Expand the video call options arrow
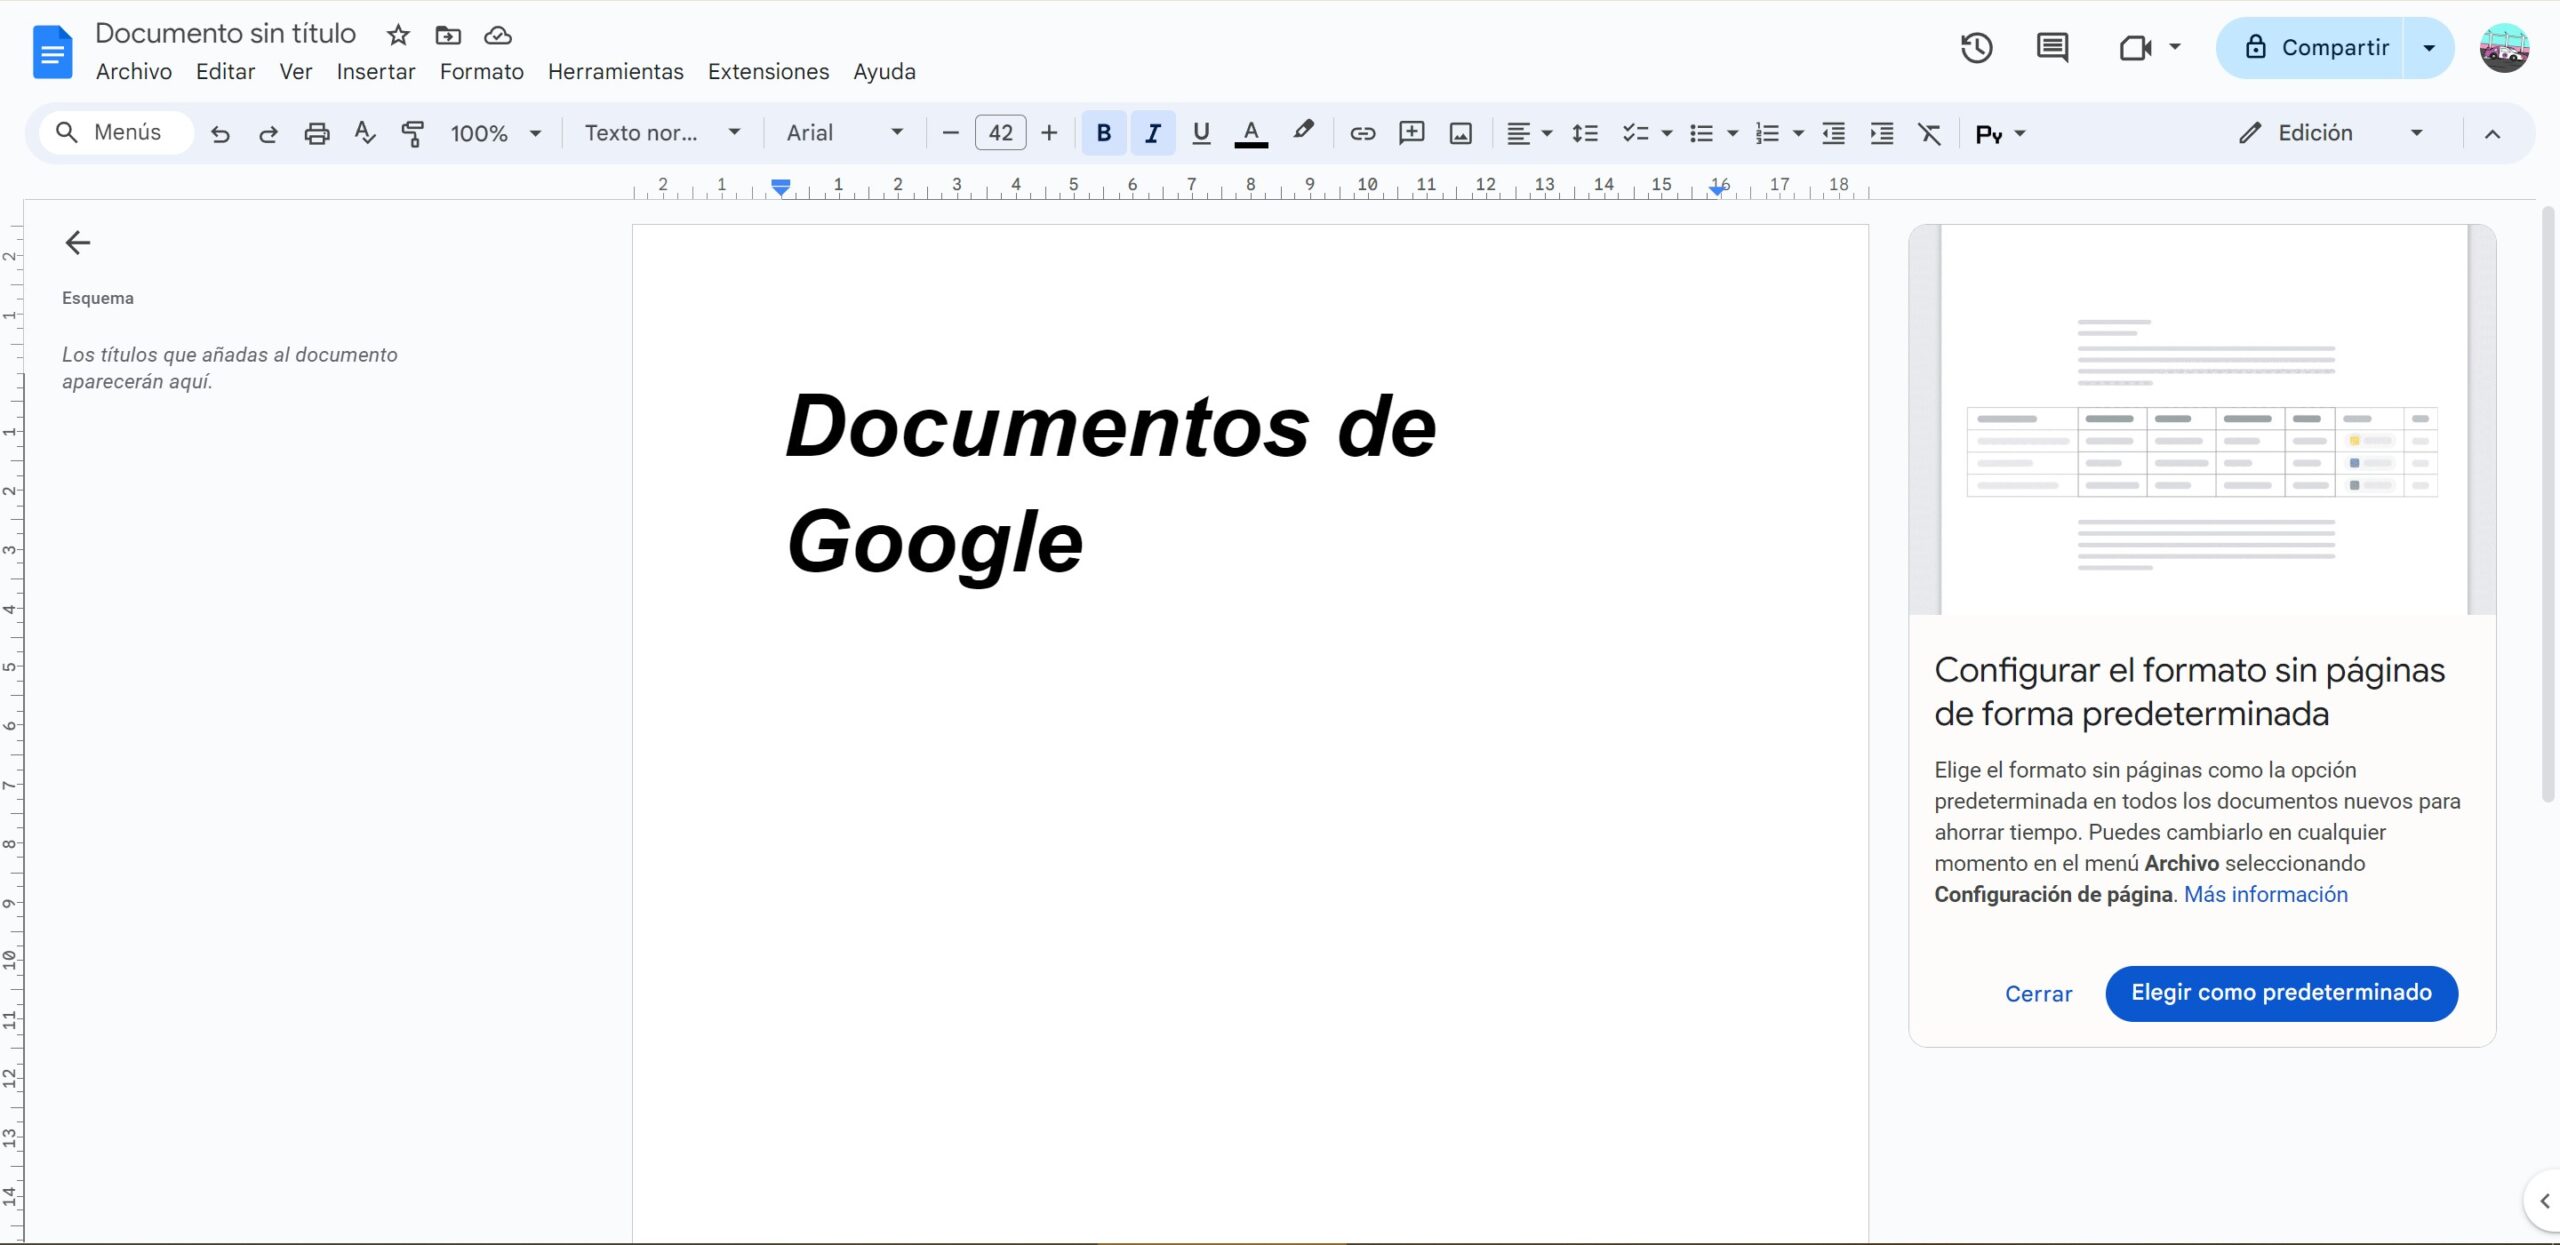2560x1245 pixels. tap(2175, 47)
